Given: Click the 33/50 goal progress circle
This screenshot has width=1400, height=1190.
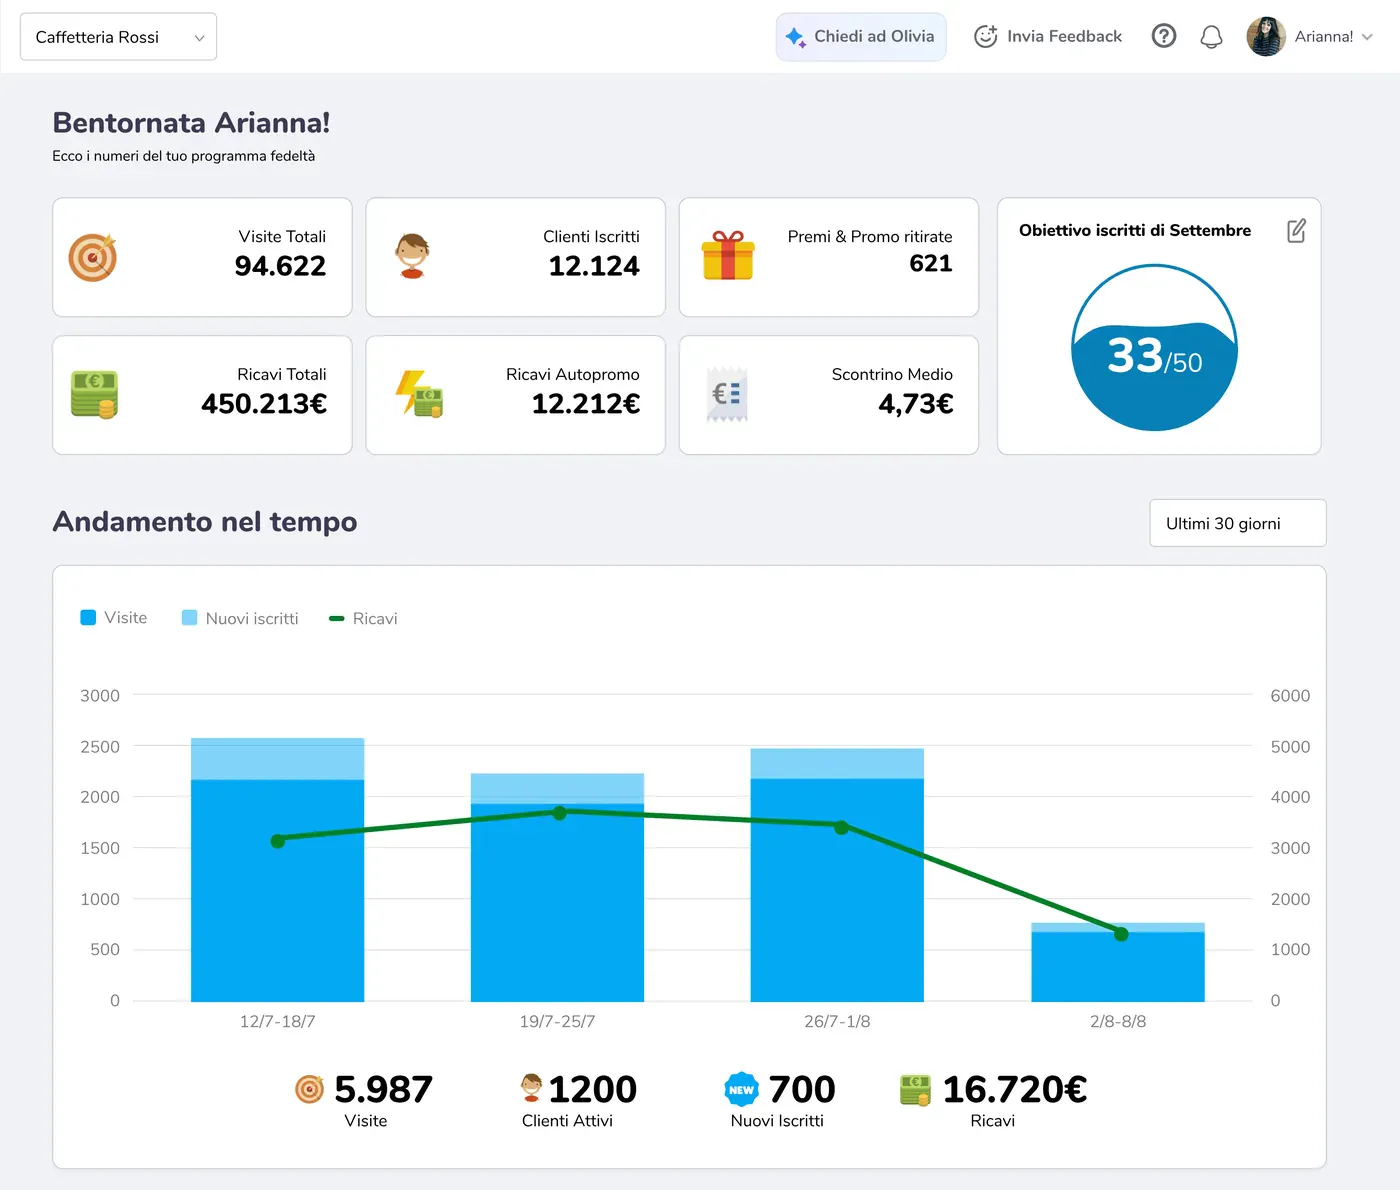Looking at the screenshot, I should [x=1155, y=347].
